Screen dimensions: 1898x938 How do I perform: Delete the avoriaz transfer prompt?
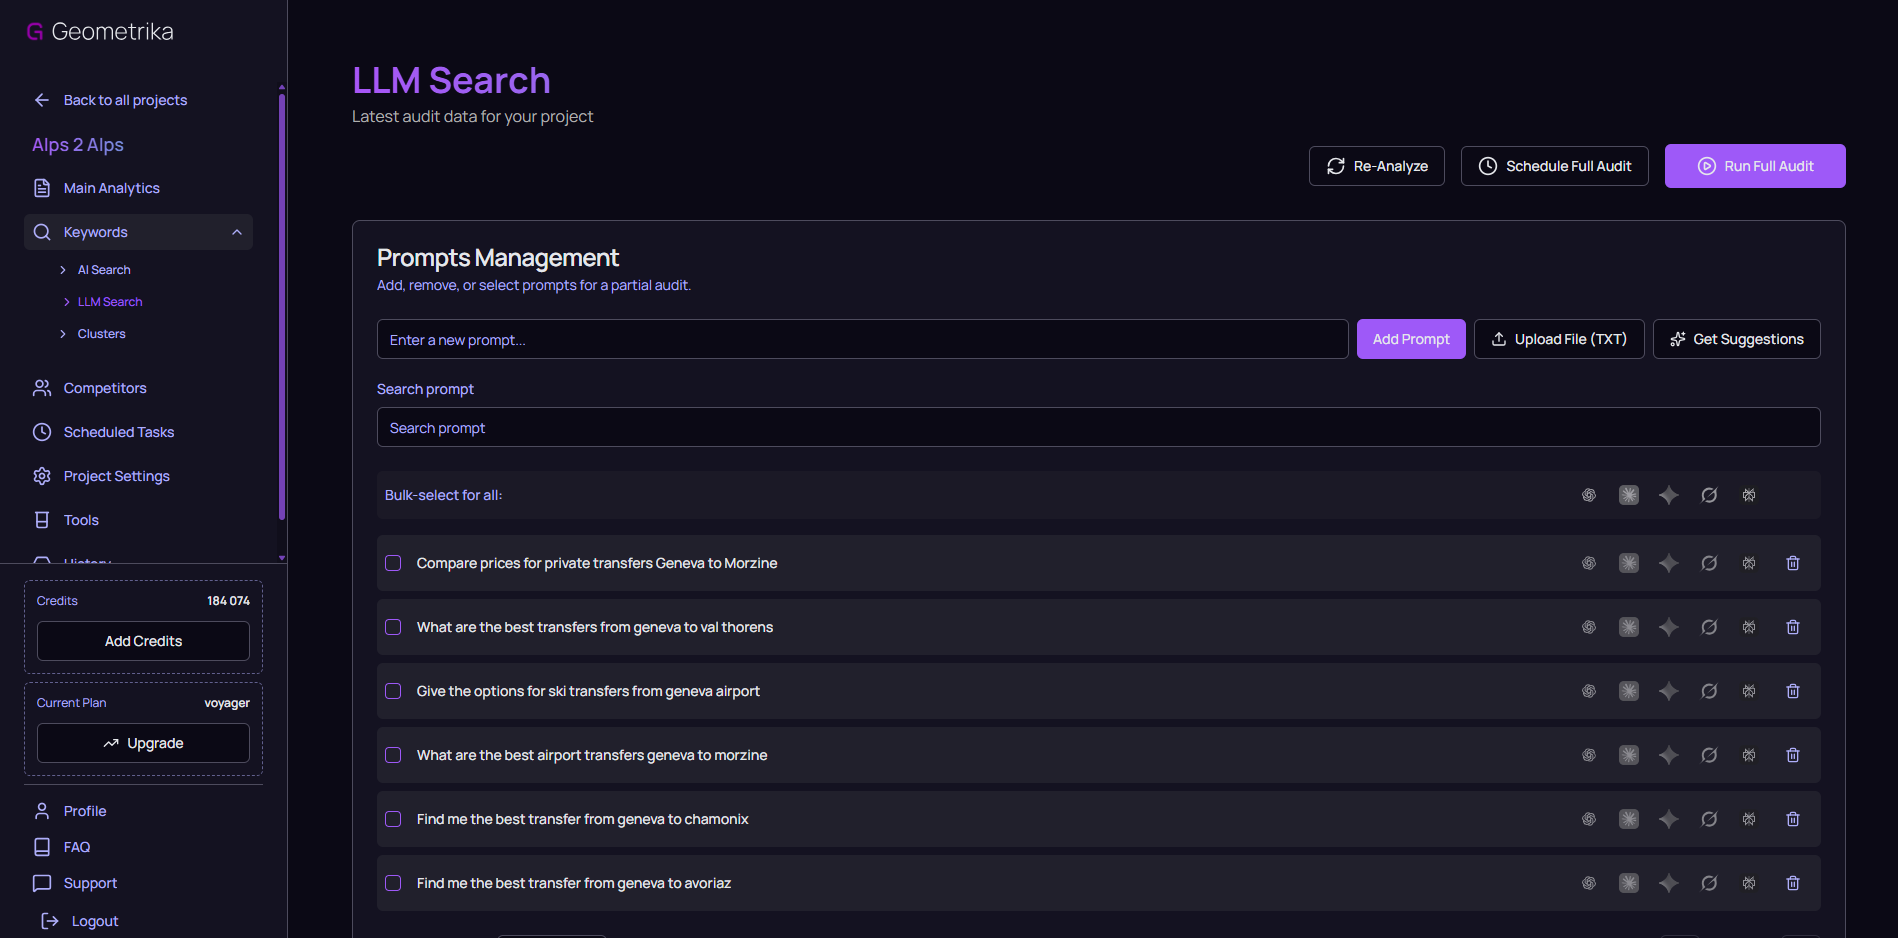coord(1792,883)
